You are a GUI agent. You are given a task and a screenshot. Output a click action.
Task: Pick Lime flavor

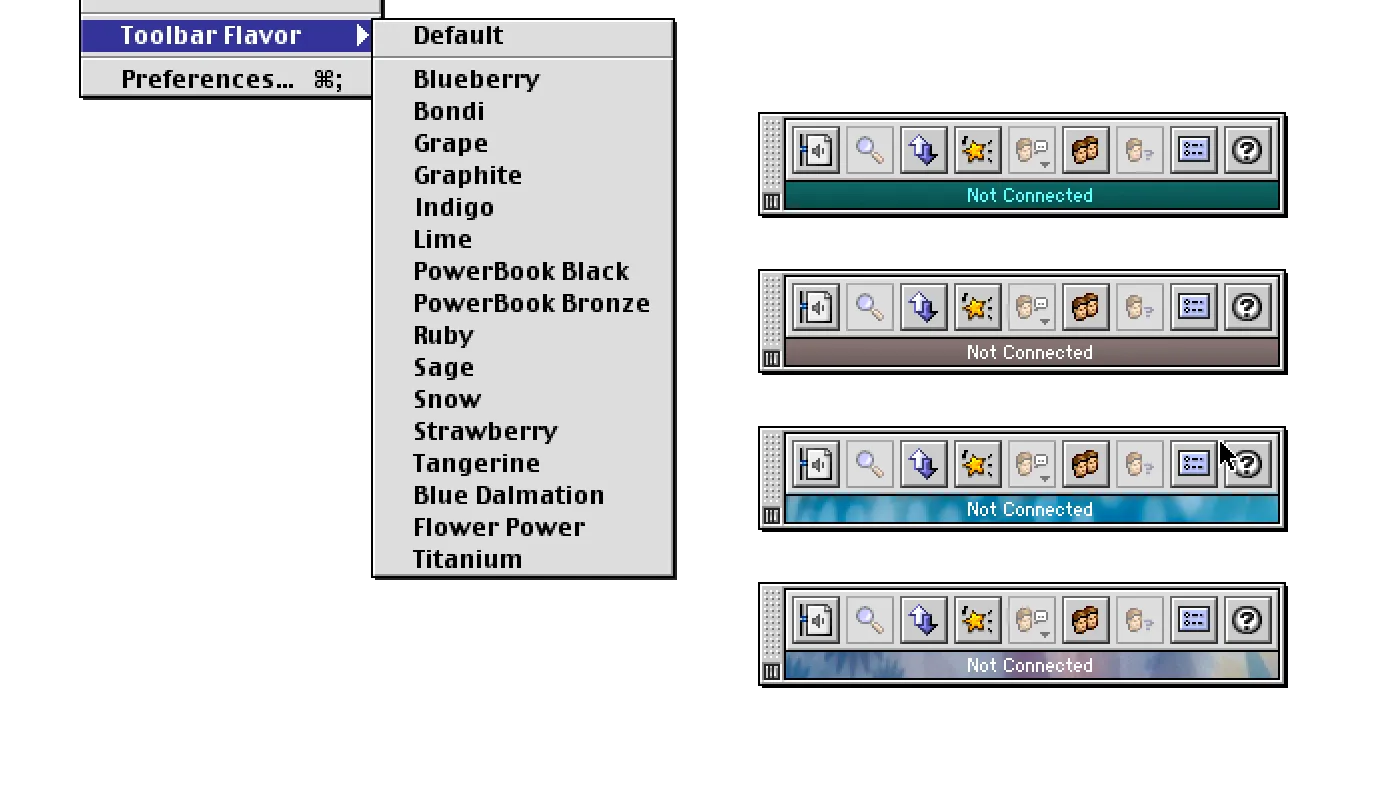[x=523, y=240]
